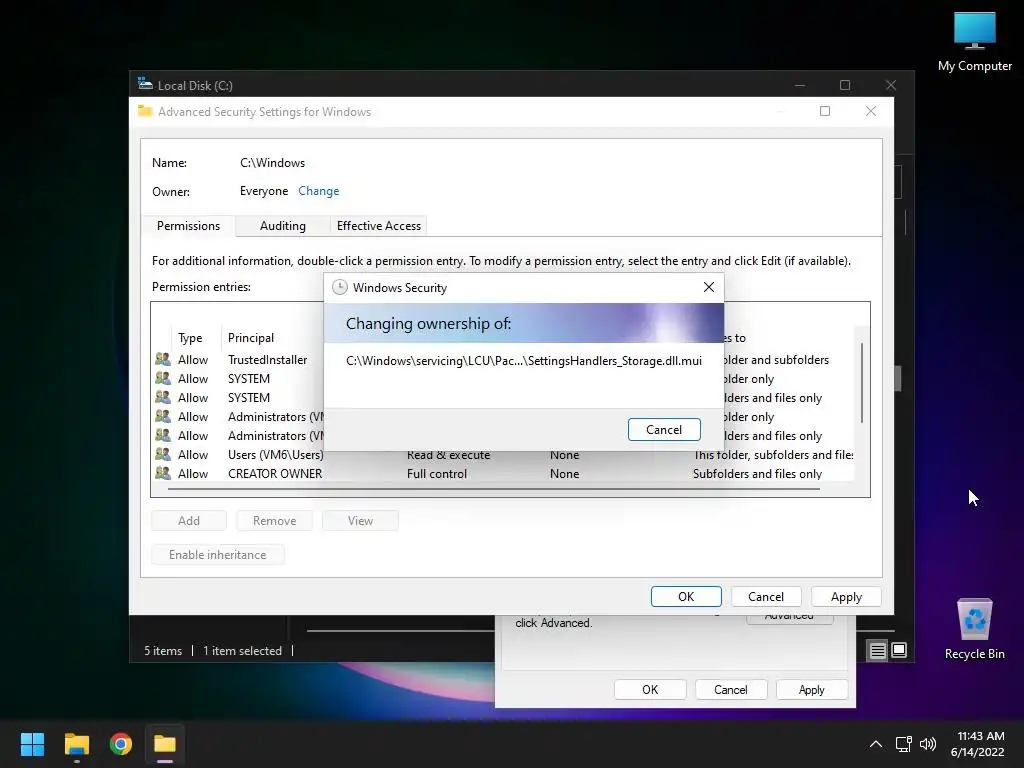Viewport: 1024px width, 768px height.
Task: Select the Recycle Bin desktop icon
Action: click(x=974, y=628)
